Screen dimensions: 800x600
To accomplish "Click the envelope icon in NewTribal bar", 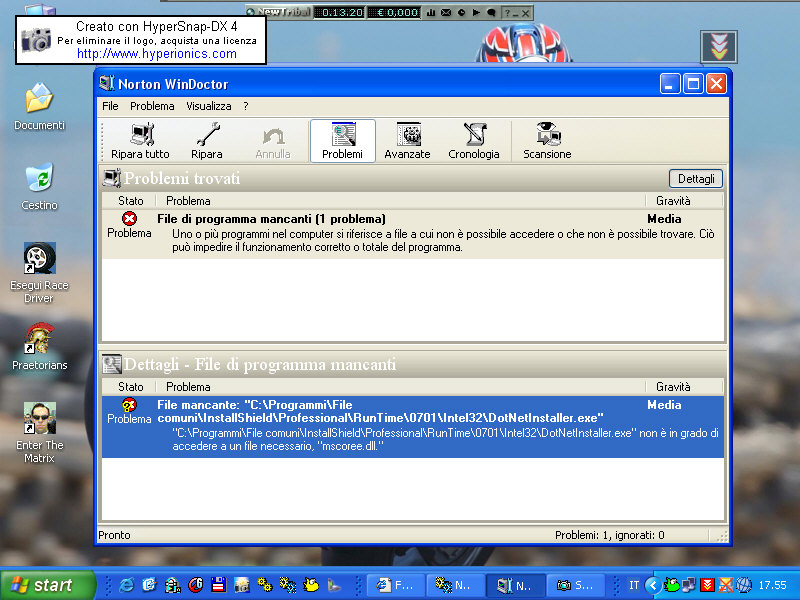I will tap(446, 12).
